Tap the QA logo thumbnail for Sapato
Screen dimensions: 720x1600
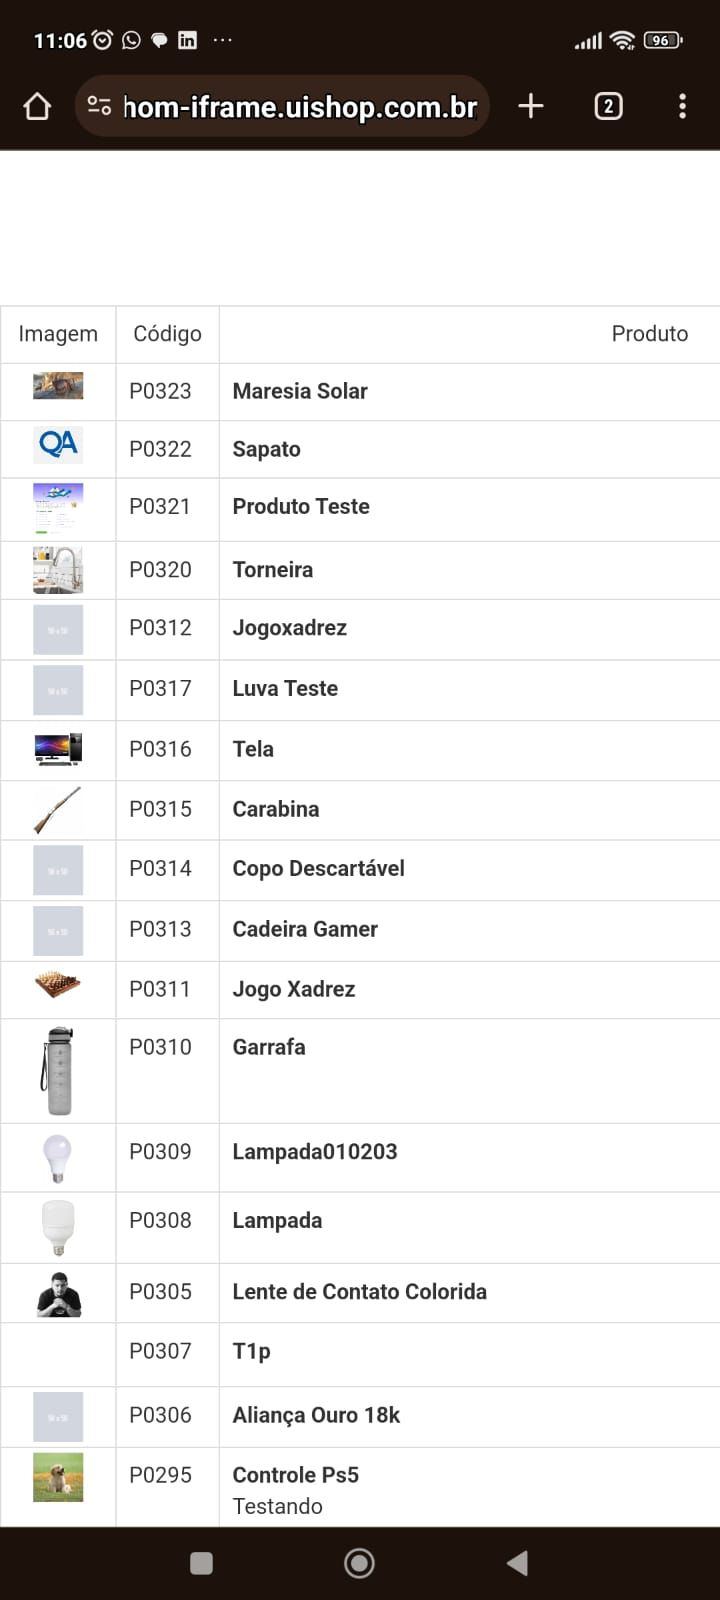tap(58, 444)
